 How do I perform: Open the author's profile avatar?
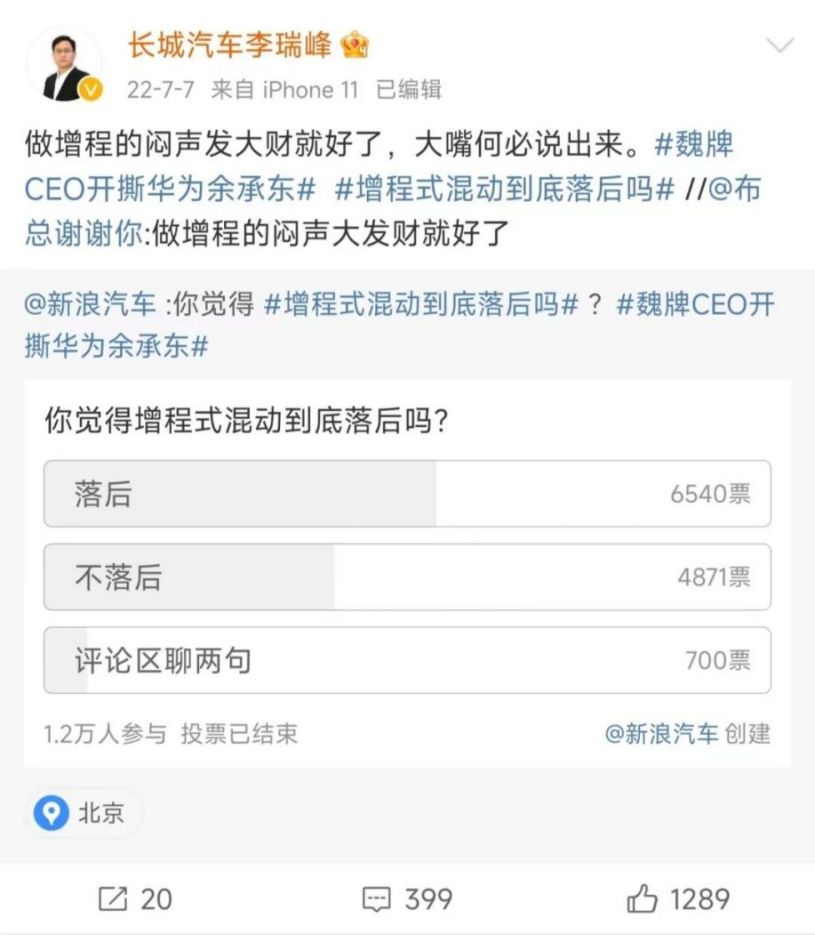[62, 64]
